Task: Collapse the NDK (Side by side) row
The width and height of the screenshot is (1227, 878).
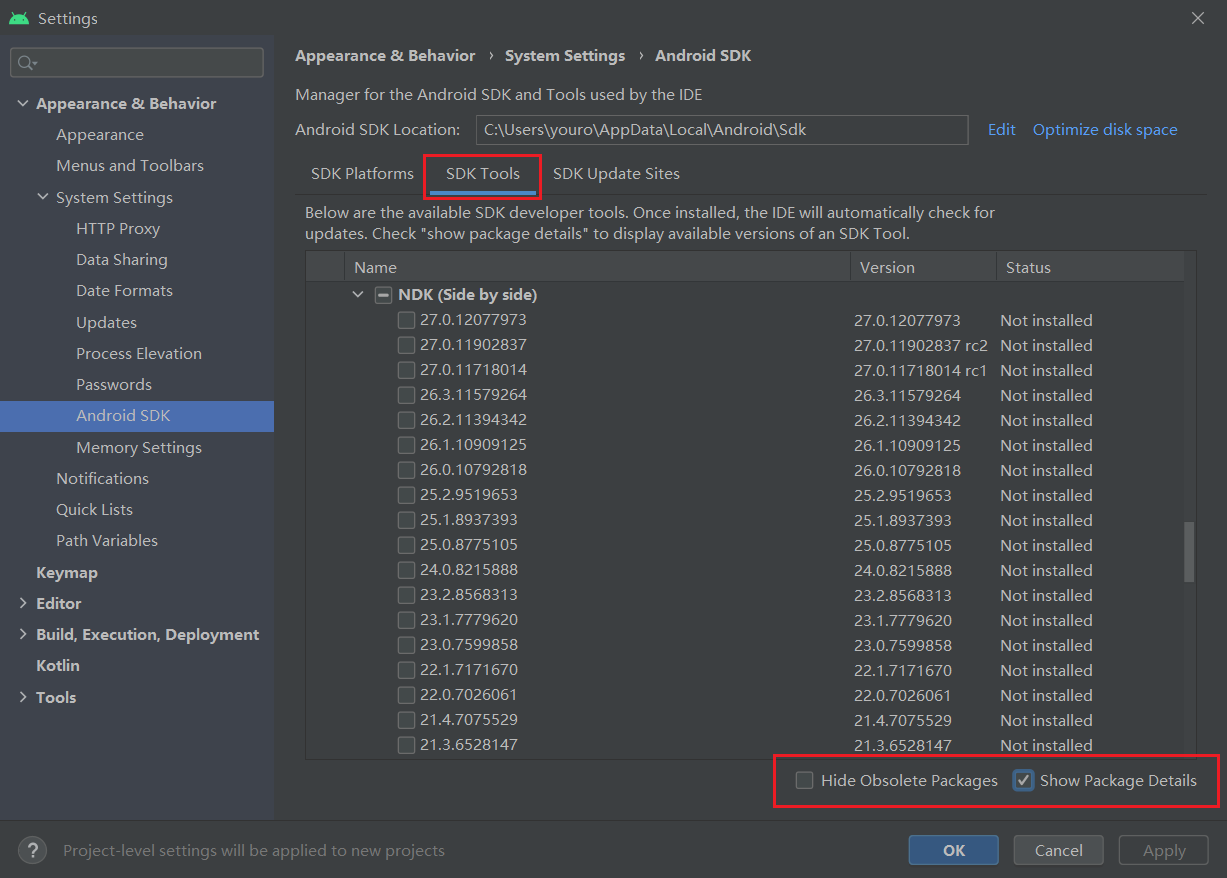Action: [358, 295]
